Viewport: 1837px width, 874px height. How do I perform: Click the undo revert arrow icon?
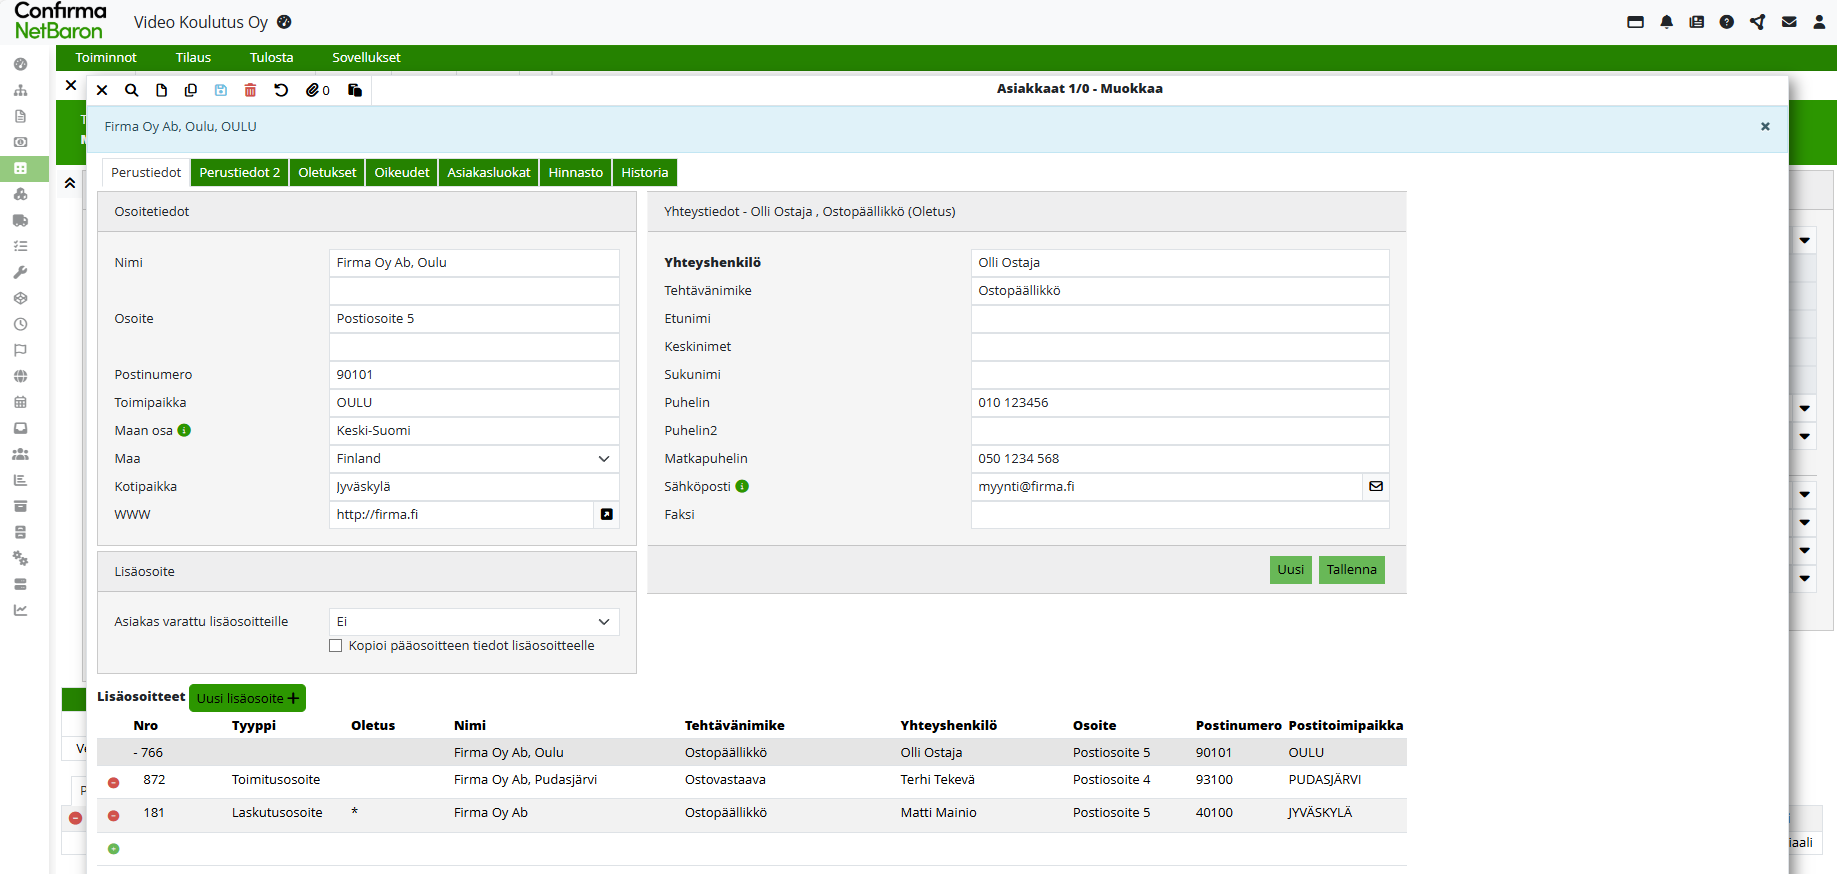281,90
